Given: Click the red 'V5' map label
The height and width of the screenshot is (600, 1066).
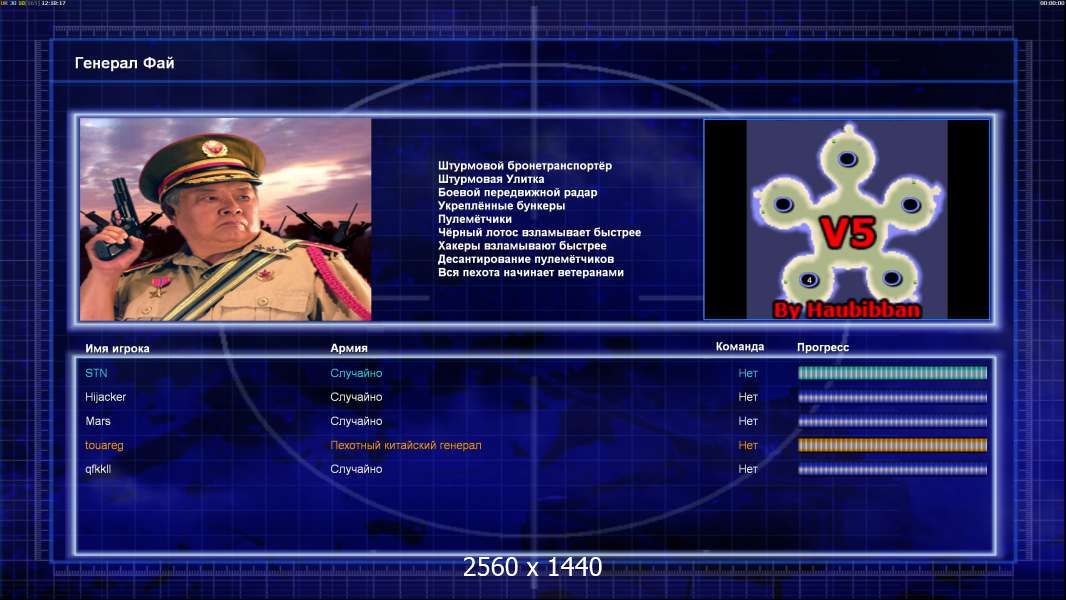Looking at the screenshot, I should 848,233.
